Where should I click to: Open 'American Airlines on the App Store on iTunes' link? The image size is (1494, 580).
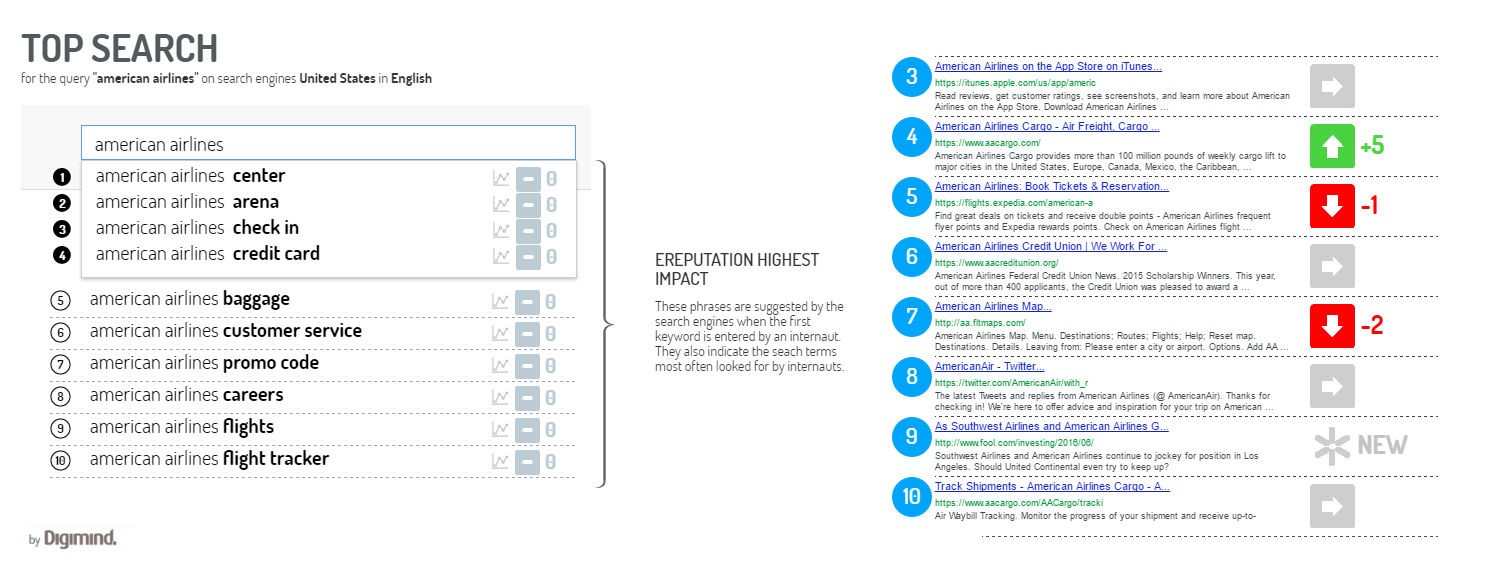coord(1048,67)
